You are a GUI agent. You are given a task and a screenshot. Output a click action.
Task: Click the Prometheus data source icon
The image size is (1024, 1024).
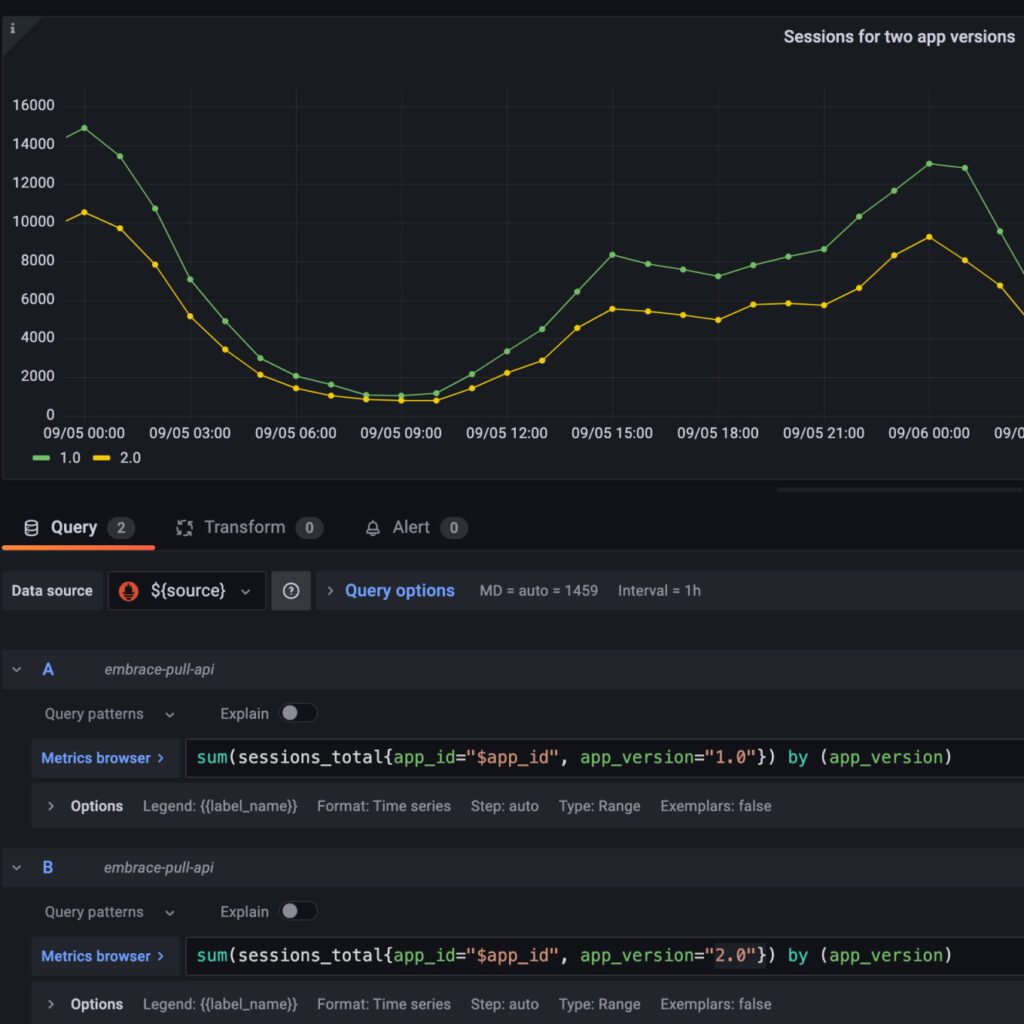coord(129,591)
